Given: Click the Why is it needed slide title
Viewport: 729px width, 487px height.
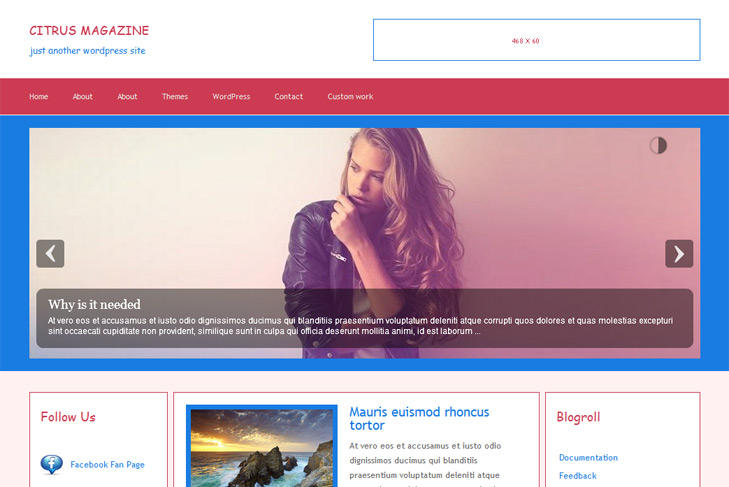Looking at the screenshot, I should pos(94,305).
